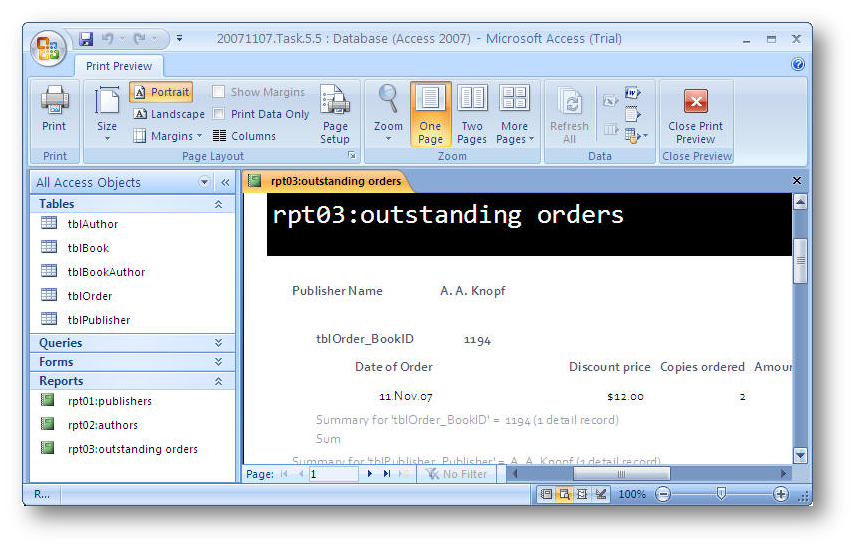Click the Office Button orb

pos(48,46)
